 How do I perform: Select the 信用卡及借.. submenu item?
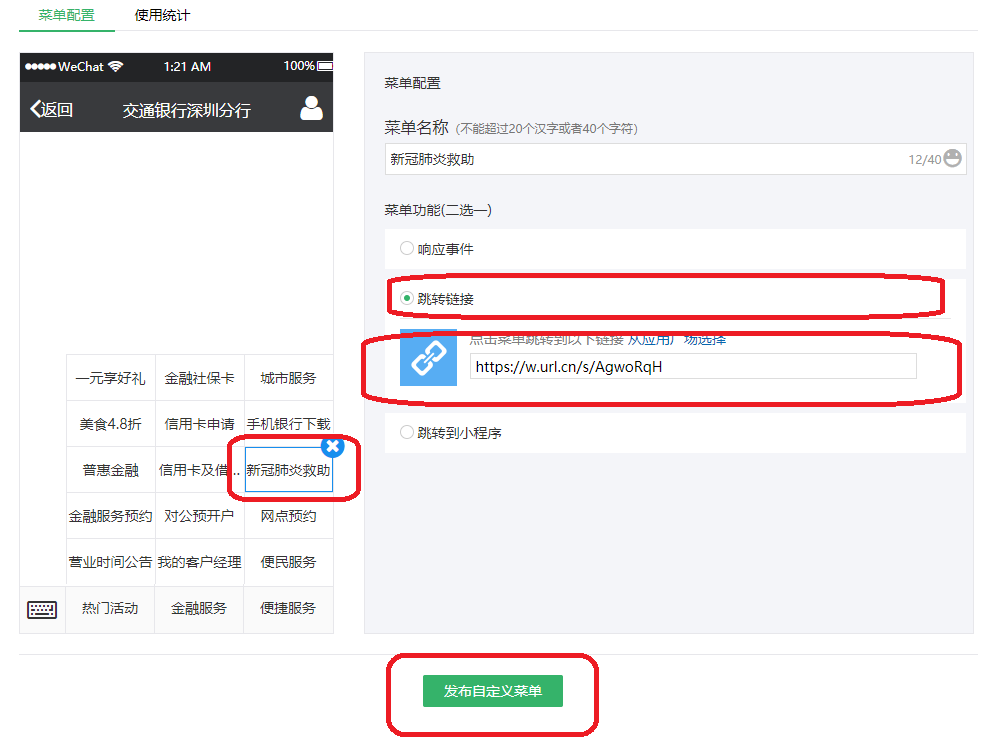[200, 470]
